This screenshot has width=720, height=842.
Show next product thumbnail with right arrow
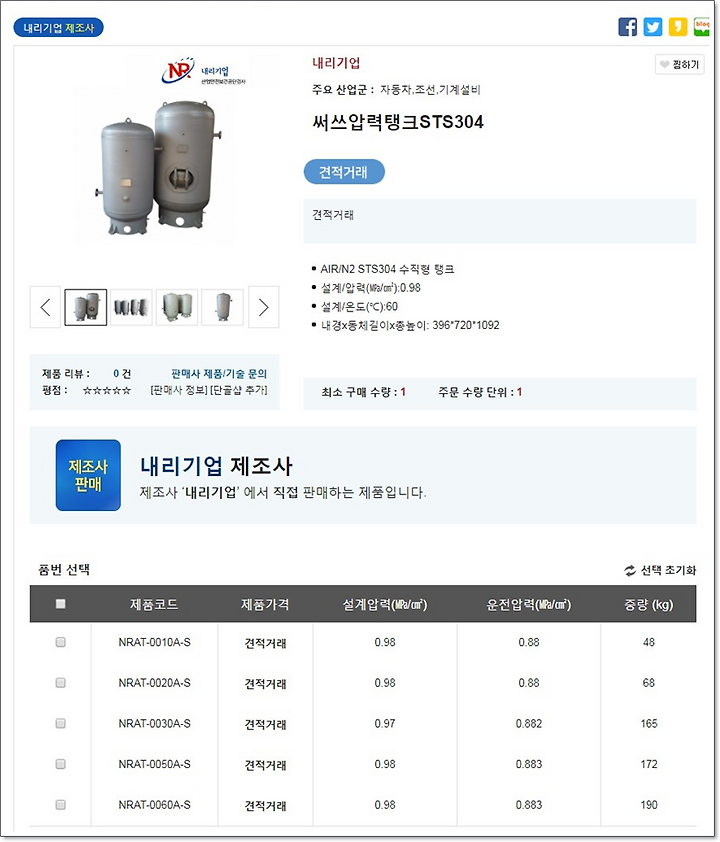click(x=264, y=307)
